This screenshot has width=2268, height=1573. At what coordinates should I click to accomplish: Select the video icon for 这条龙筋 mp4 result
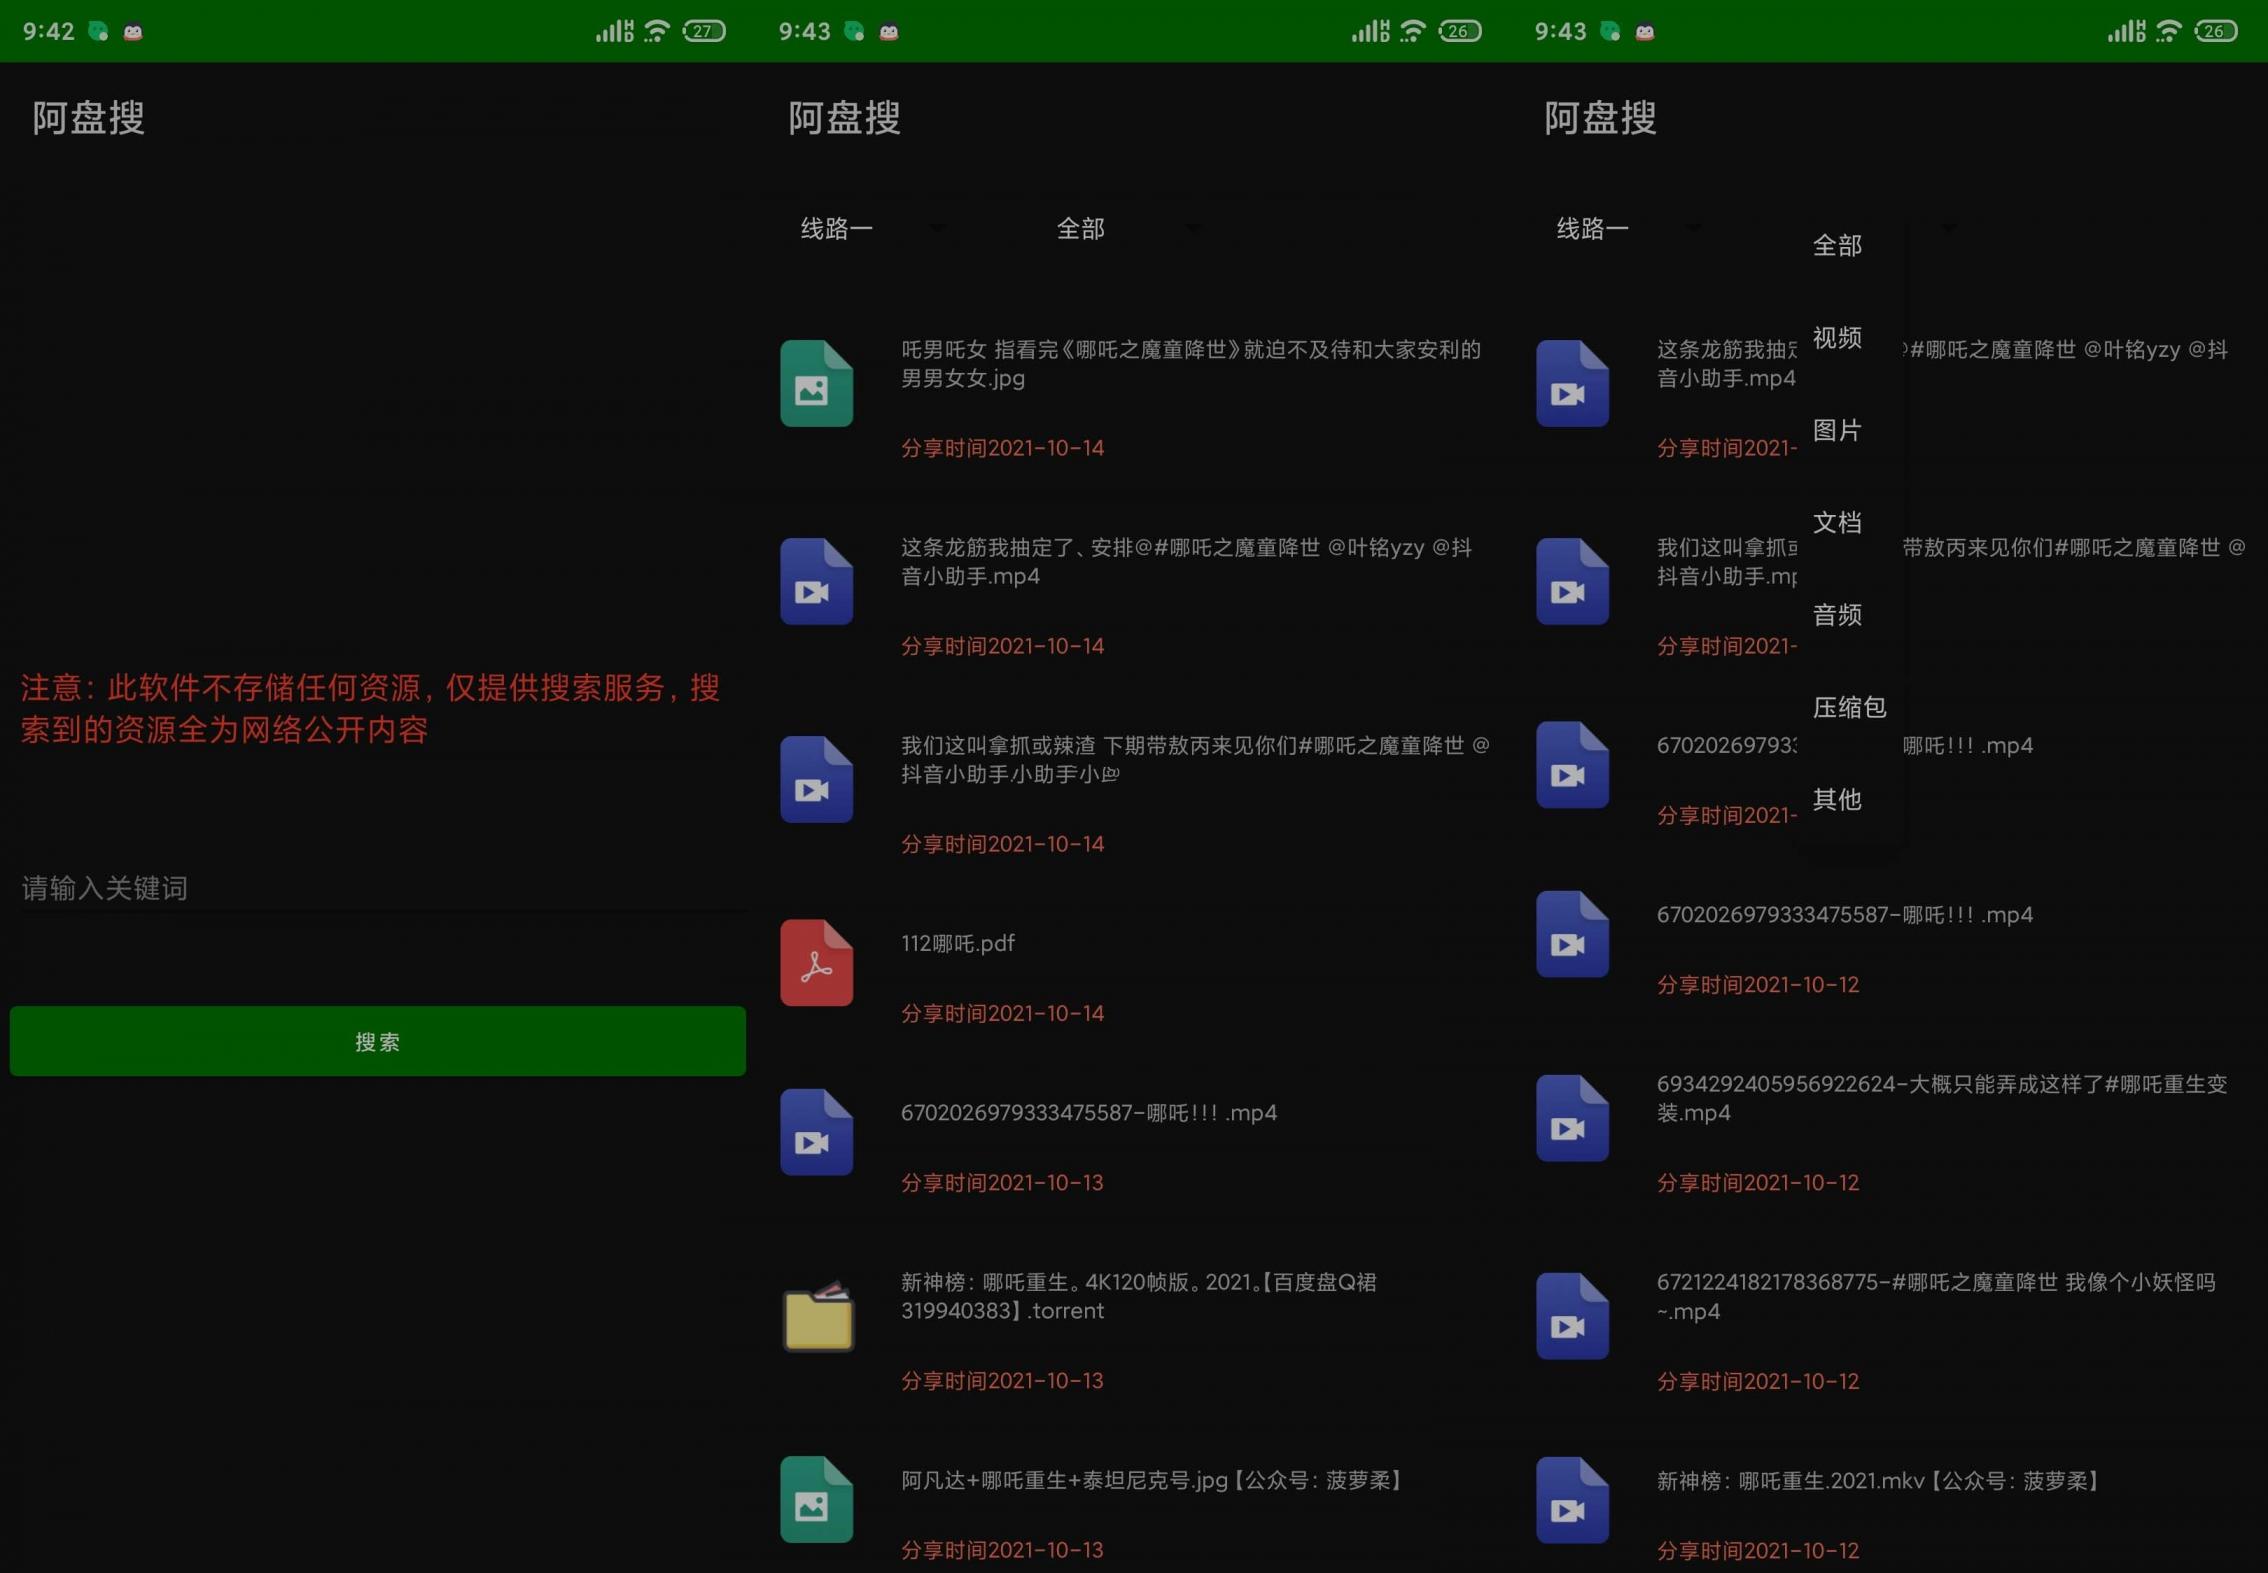(x=816, y=580)
